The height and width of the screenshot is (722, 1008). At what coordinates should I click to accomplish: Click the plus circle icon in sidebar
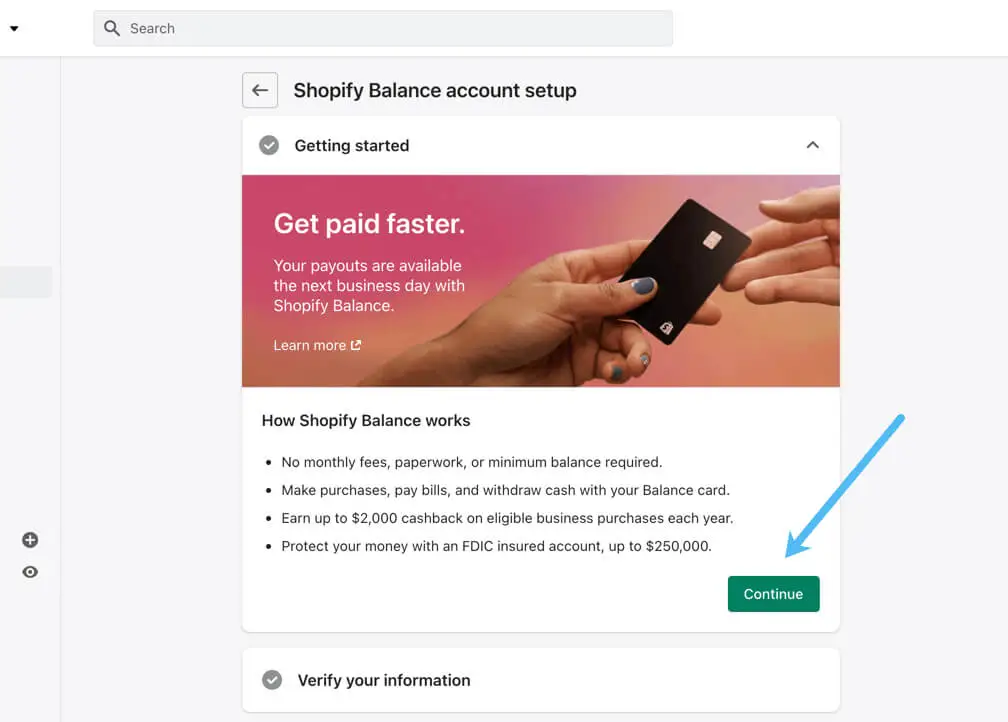[x=30, y=540]
